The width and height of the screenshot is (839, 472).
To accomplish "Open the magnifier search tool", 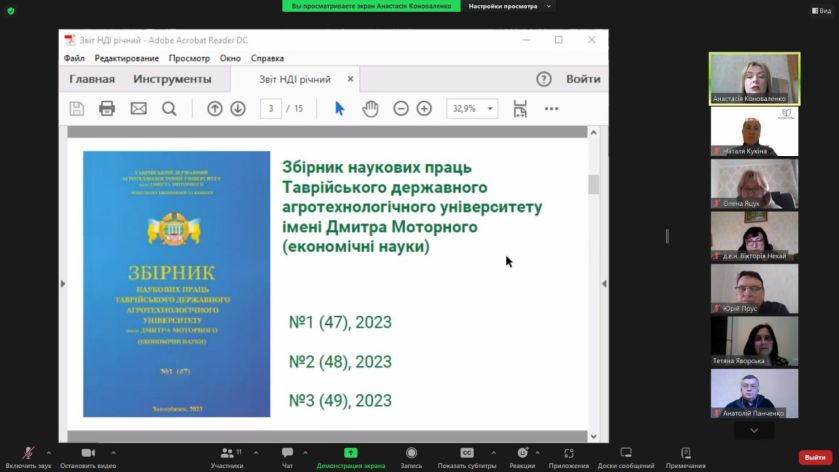I will point(169,109).
